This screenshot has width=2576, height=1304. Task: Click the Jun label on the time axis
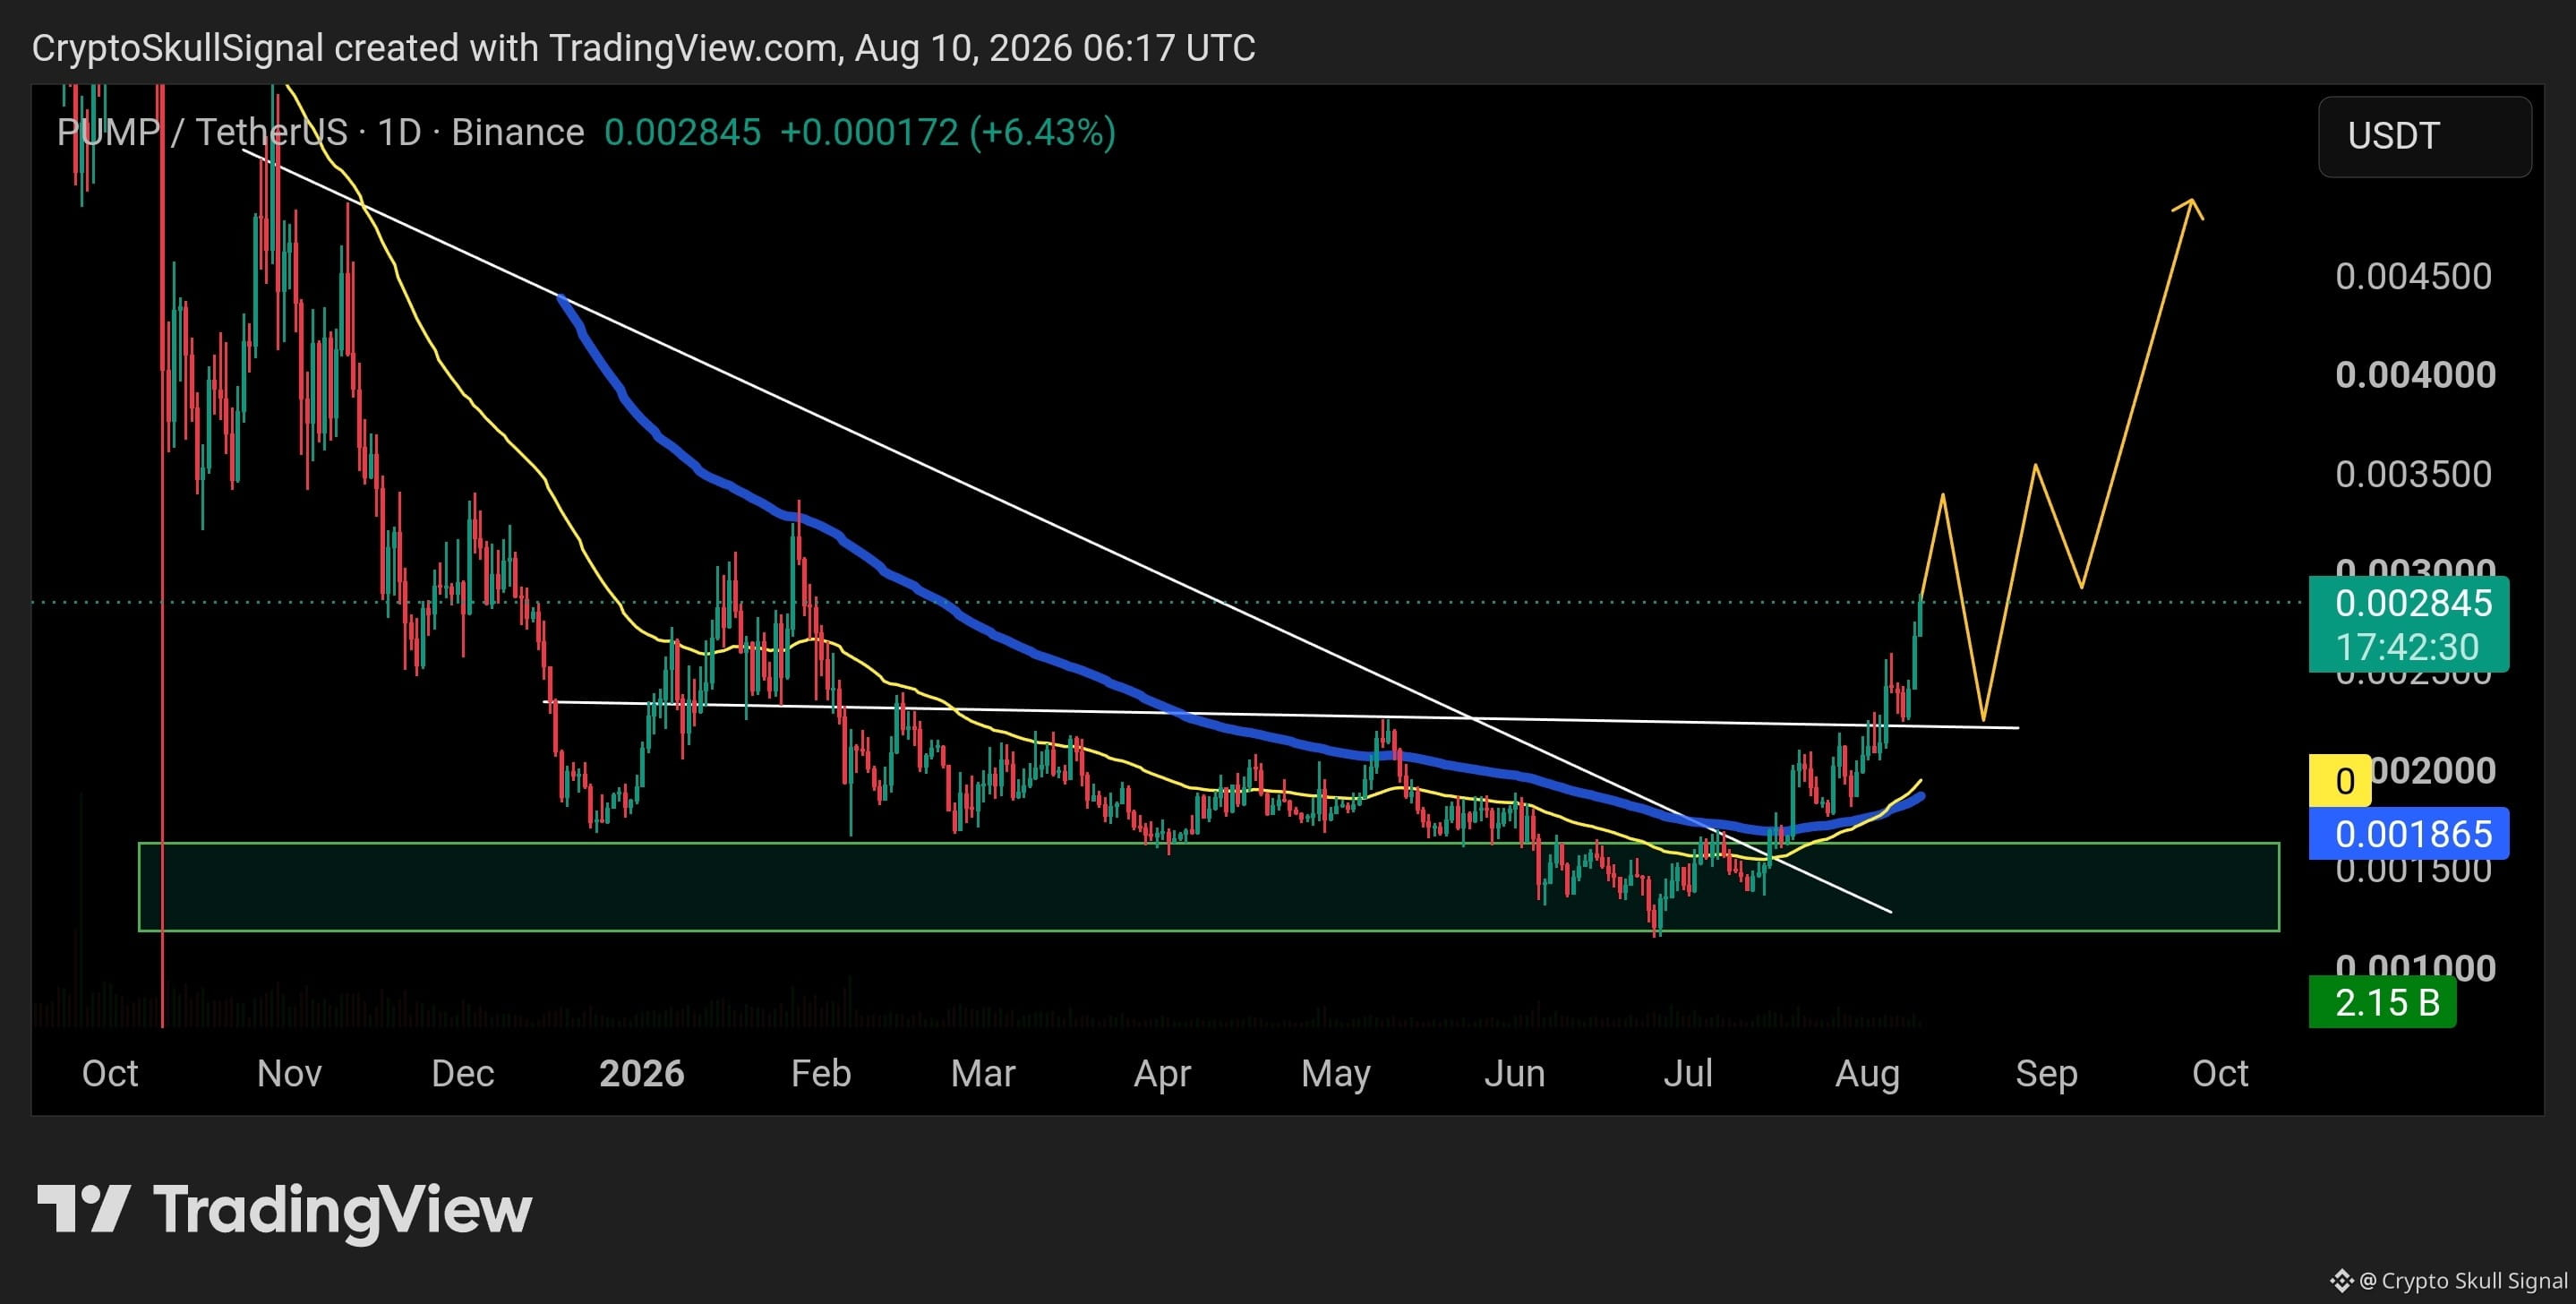click(1514, 1073)
